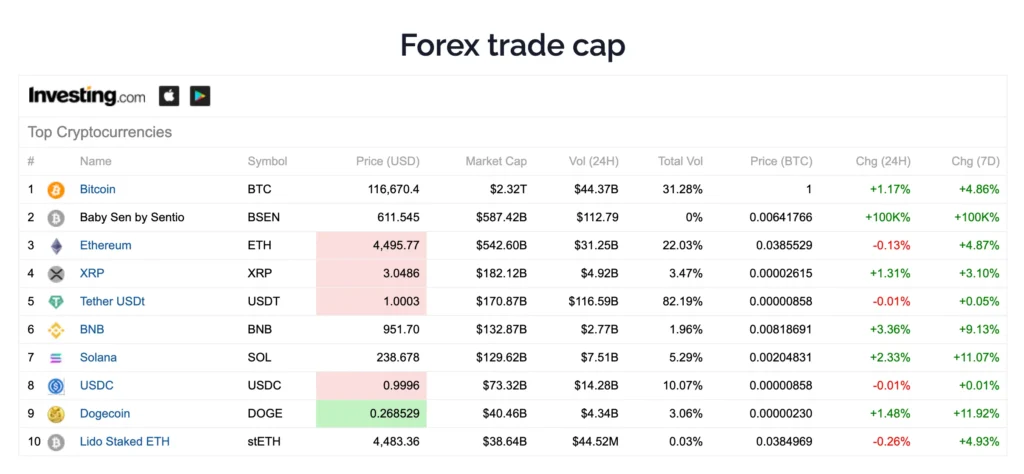1024x474 pixels.
Task: Click the BNB coin icon
Action: (x=56, y=329)
